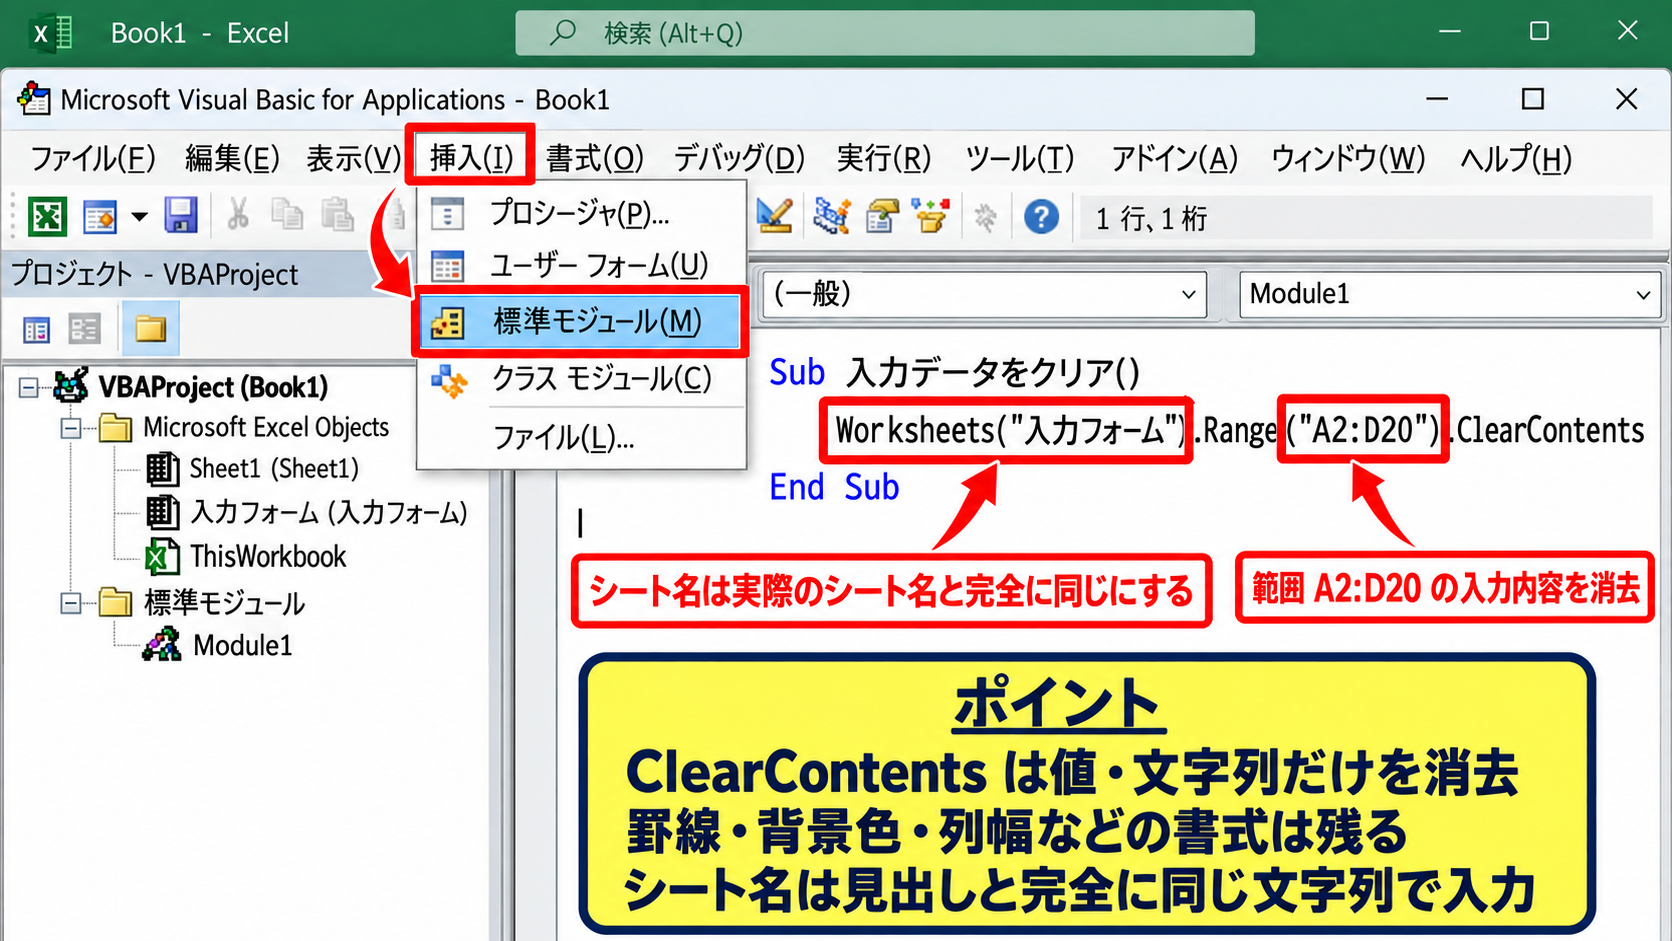
Task: Click the Save floppy disk icon
Action: click(181, 216)
